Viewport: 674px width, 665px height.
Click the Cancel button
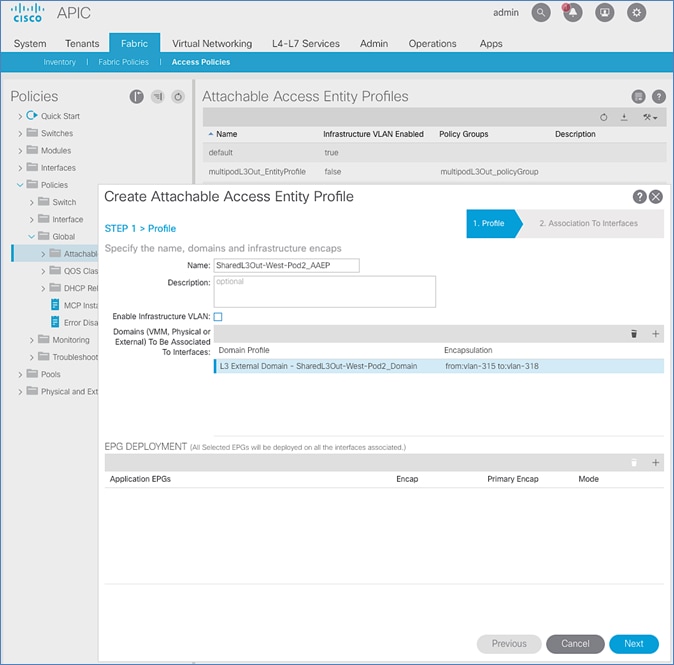point(575,644)
